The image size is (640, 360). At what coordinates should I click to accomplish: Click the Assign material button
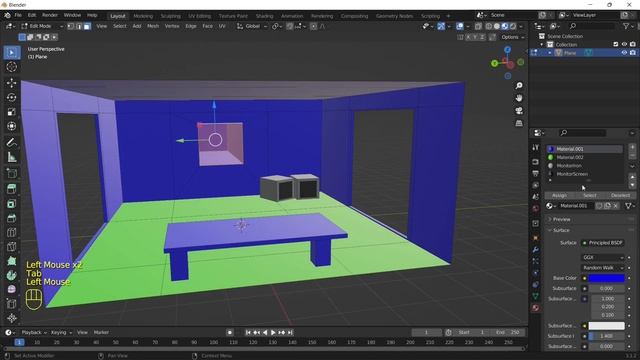[x=559, y=196]
